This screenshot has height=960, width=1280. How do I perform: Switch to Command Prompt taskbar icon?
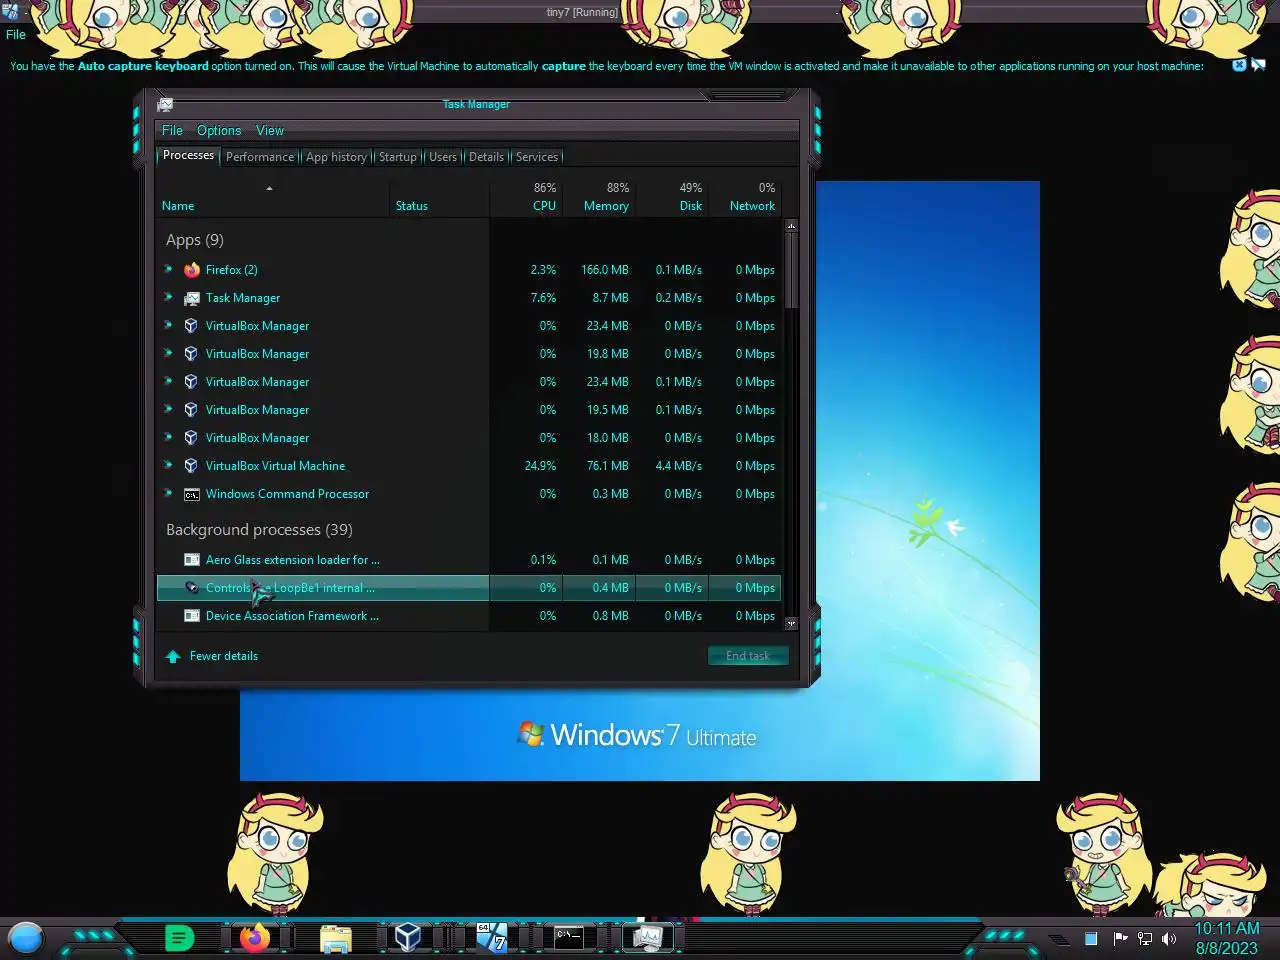point(569,937)
